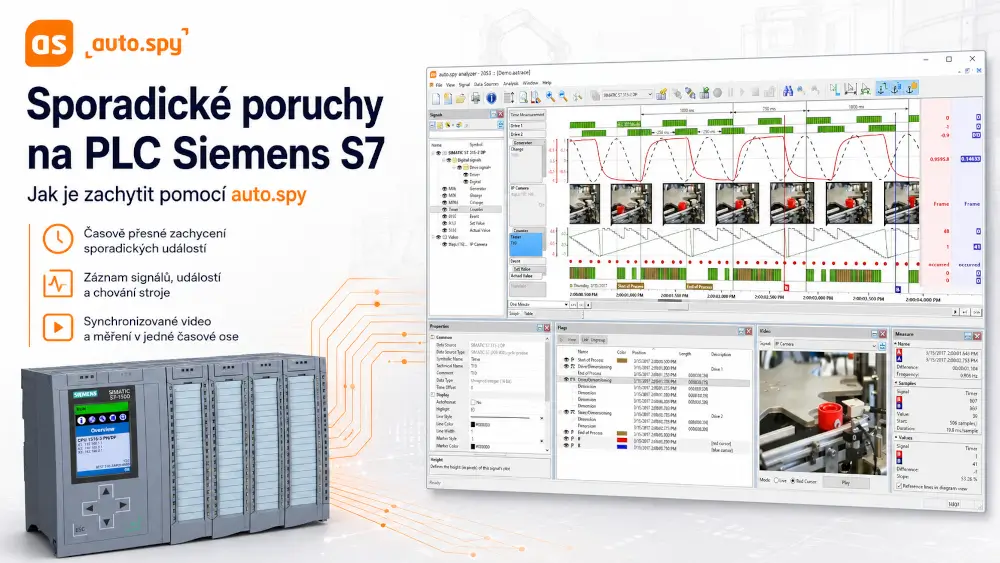Screen dimensions: 1000x563
Task: Toggle eye icon of the Video node
Action: (x=438, y=237)
